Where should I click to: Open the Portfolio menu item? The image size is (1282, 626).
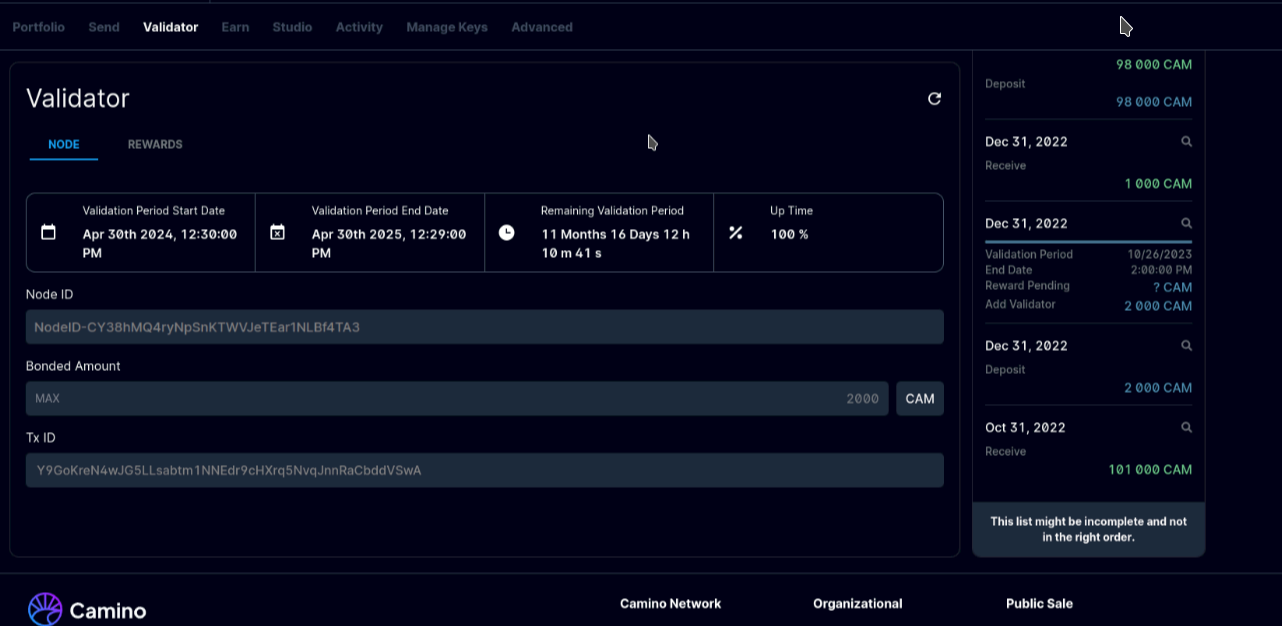point(38,27)
